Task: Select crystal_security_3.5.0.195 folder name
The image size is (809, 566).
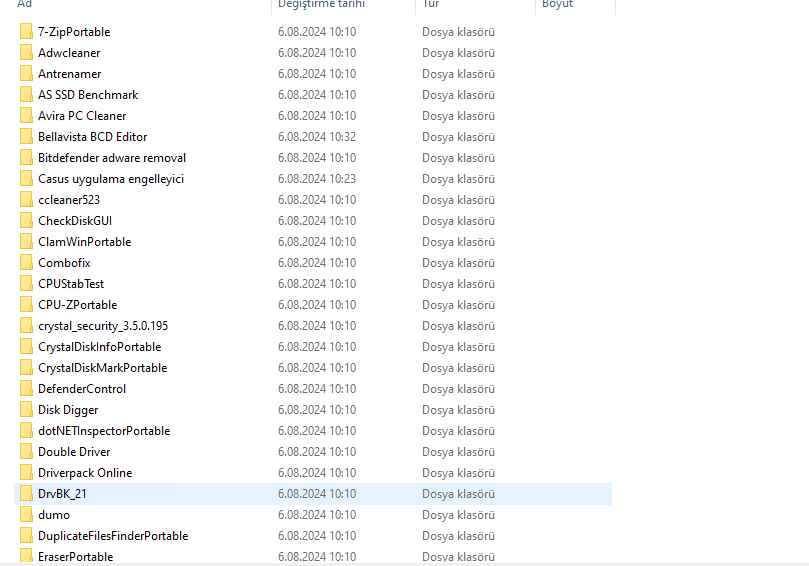Action: coord(102,326)
